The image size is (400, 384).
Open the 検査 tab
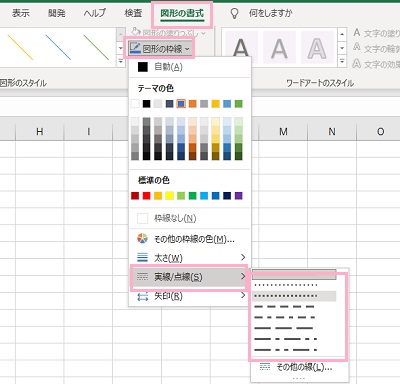click(133, 13)
